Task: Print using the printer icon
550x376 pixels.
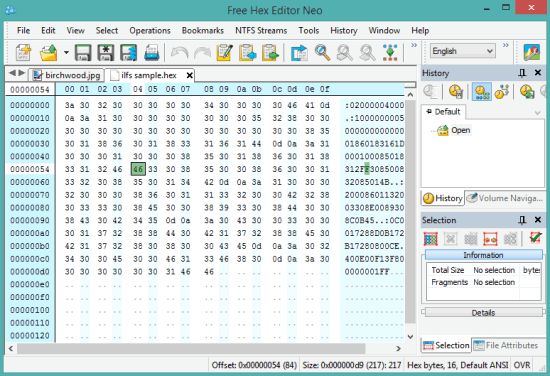Action: click(x=152, y=52)
